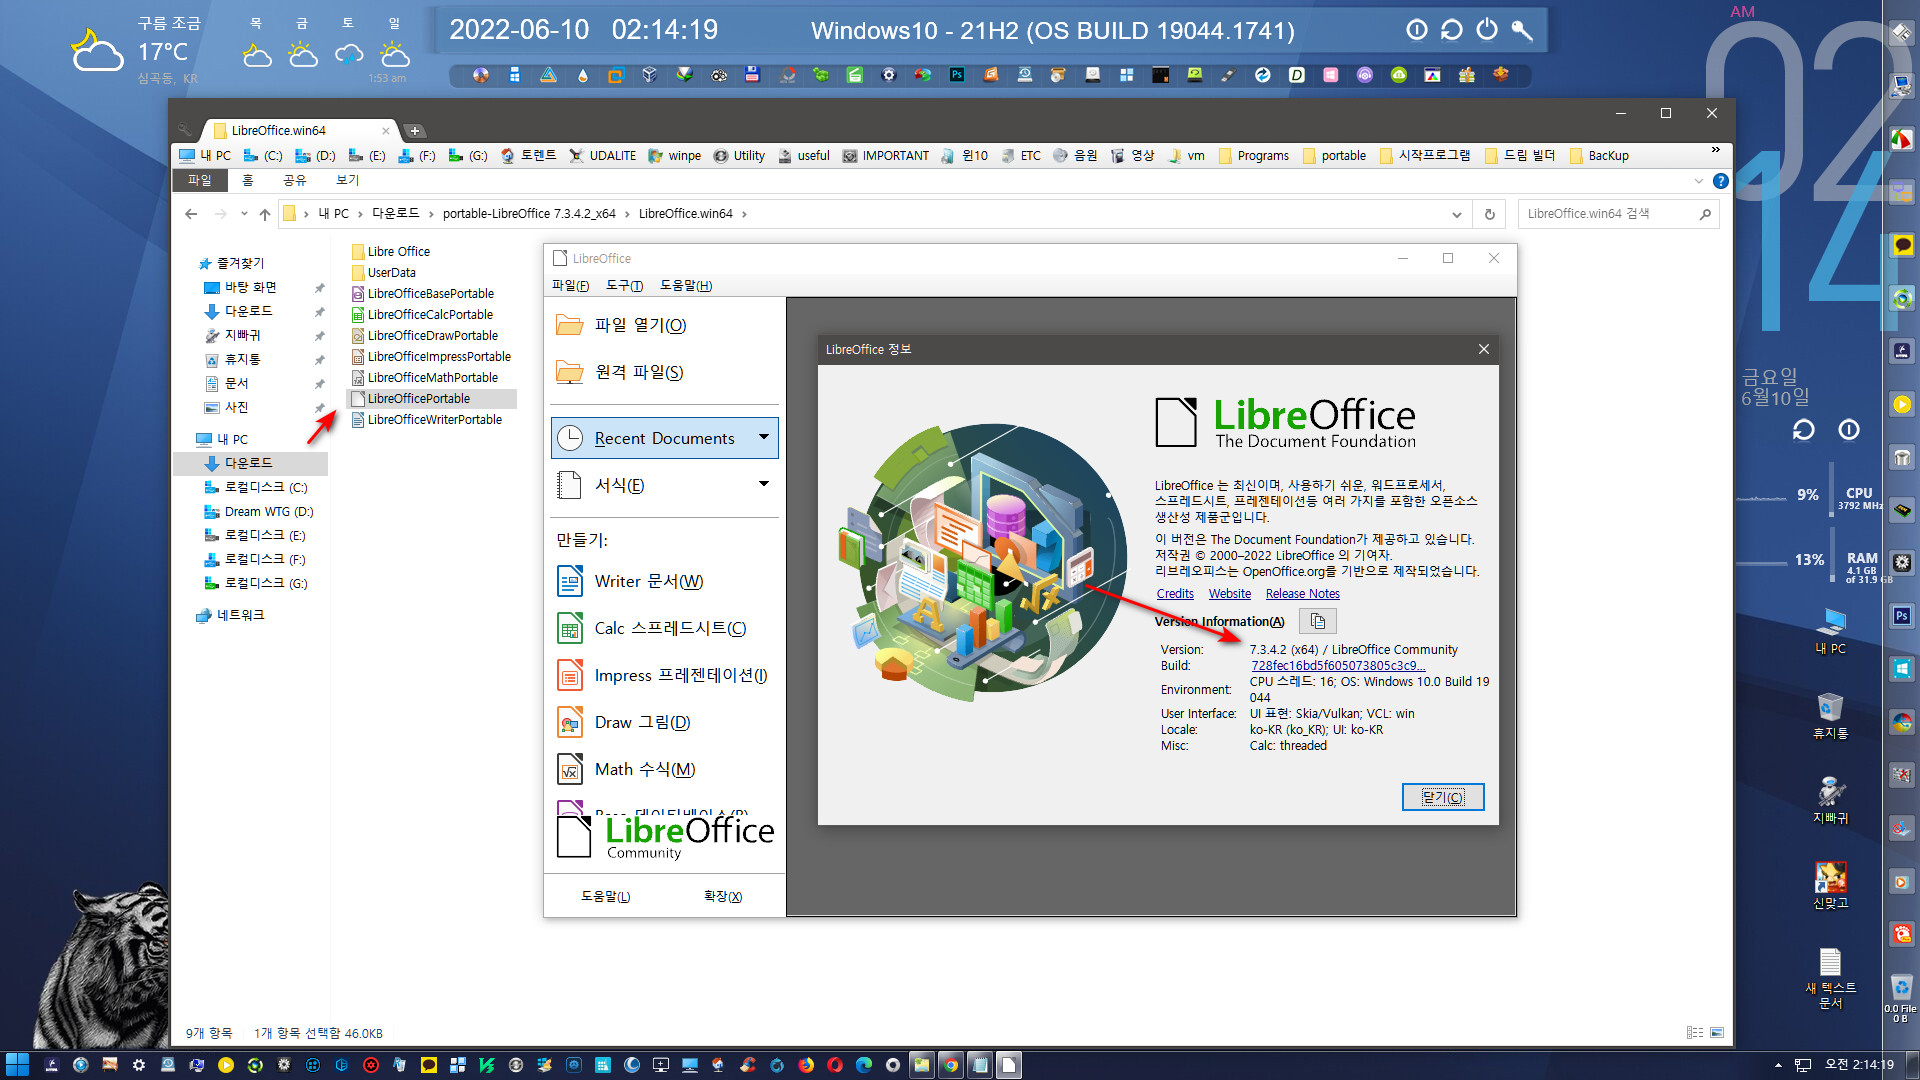
Task: Select the LibreOfficeBasePortable file
Action: [x=430, y=293]
